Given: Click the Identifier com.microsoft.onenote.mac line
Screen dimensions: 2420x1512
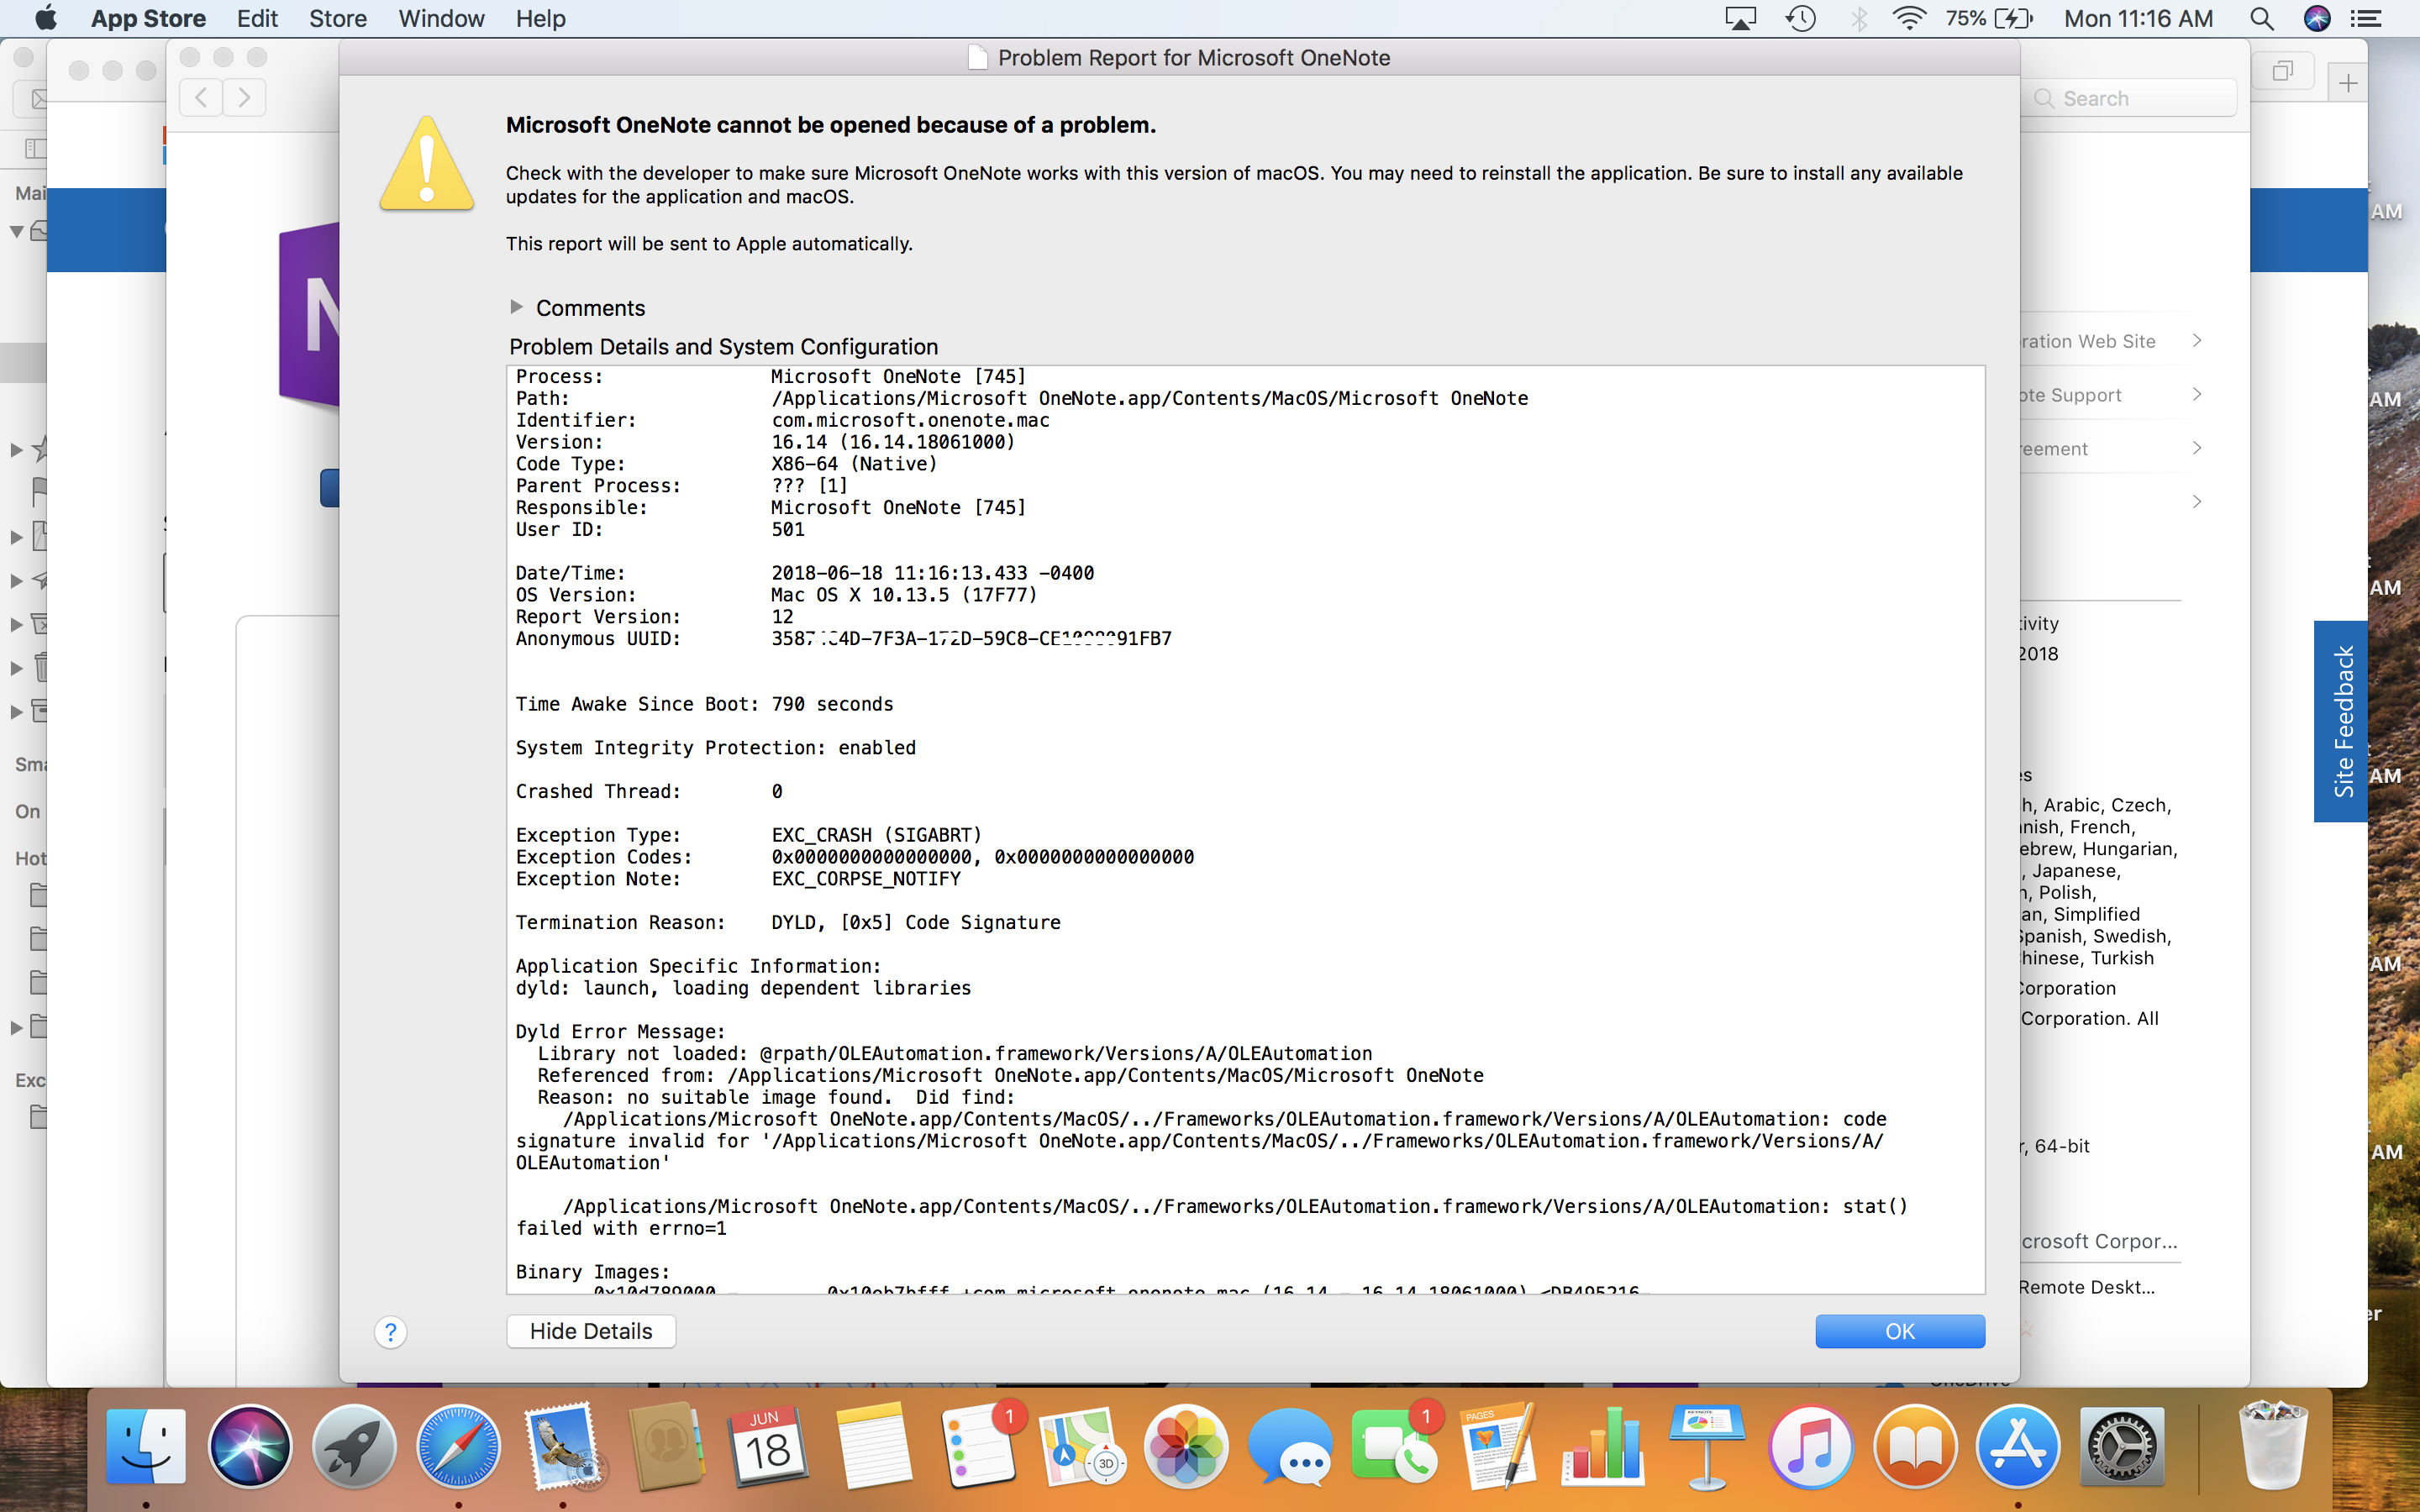Looking at the screenshot, I should [783, 420].
